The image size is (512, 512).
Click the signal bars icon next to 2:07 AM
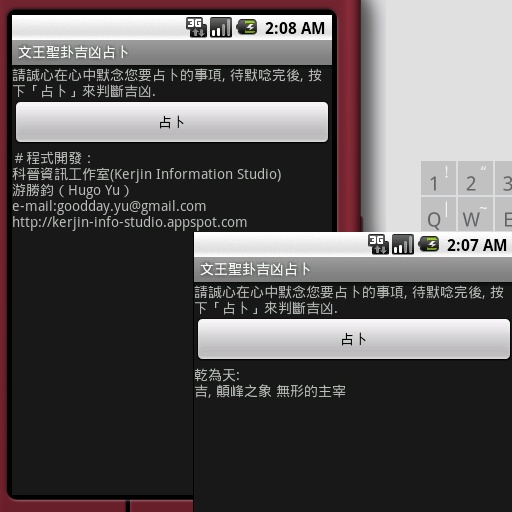[403, 244]
